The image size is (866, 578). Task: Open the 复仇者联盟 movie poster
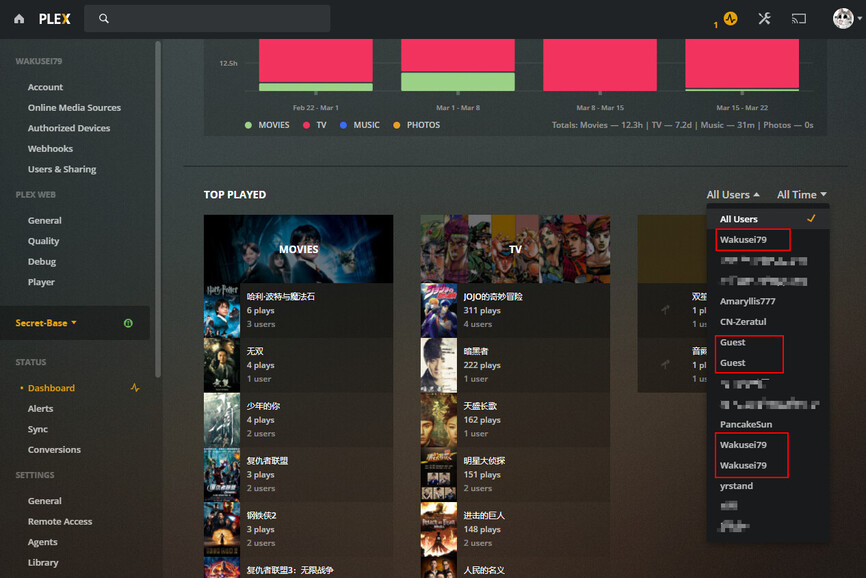click(222, 474)
